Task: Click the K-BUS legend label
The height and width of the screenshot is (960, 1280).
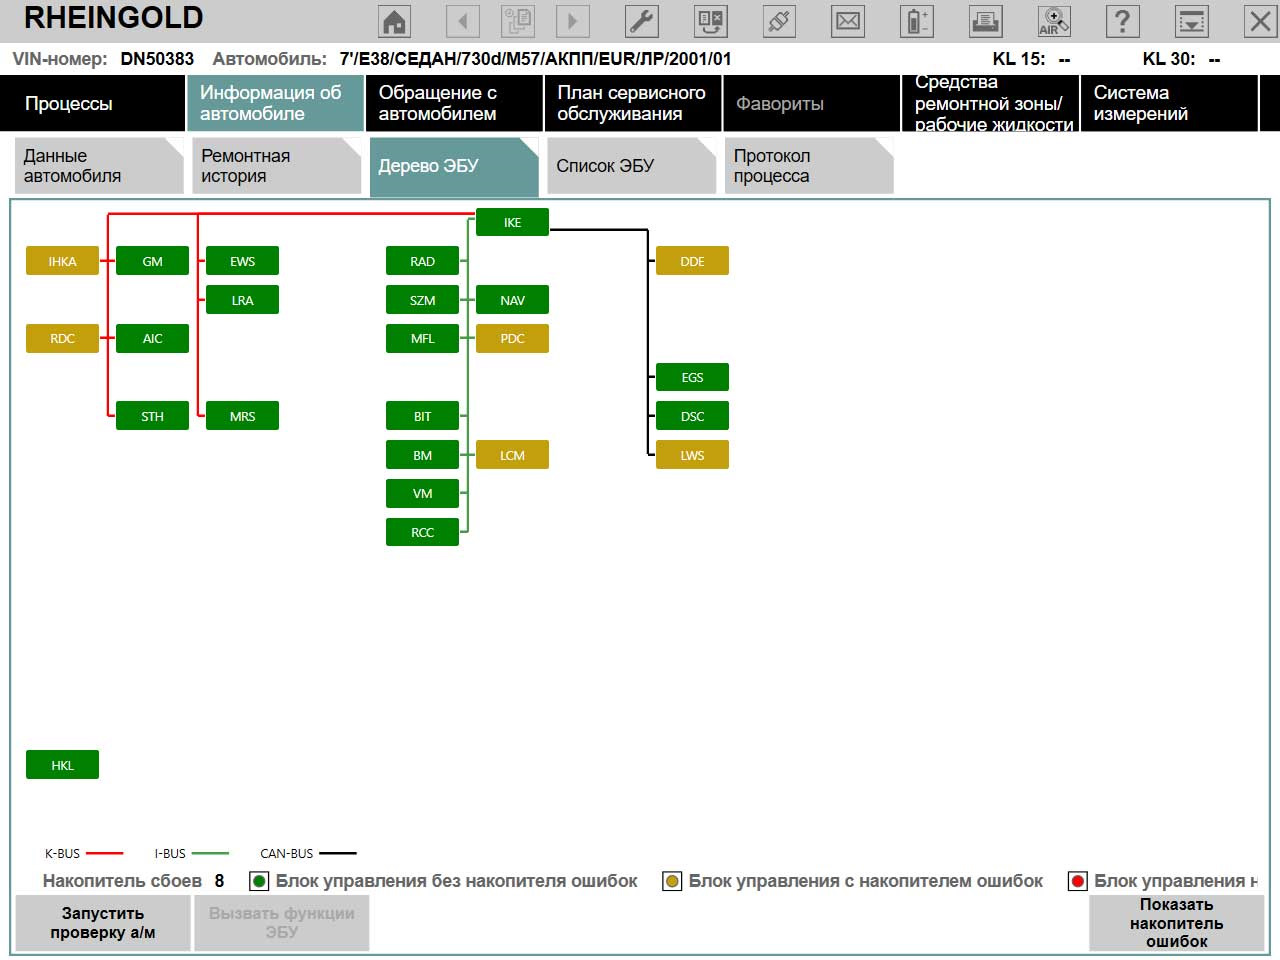Action: coord(62,854)
